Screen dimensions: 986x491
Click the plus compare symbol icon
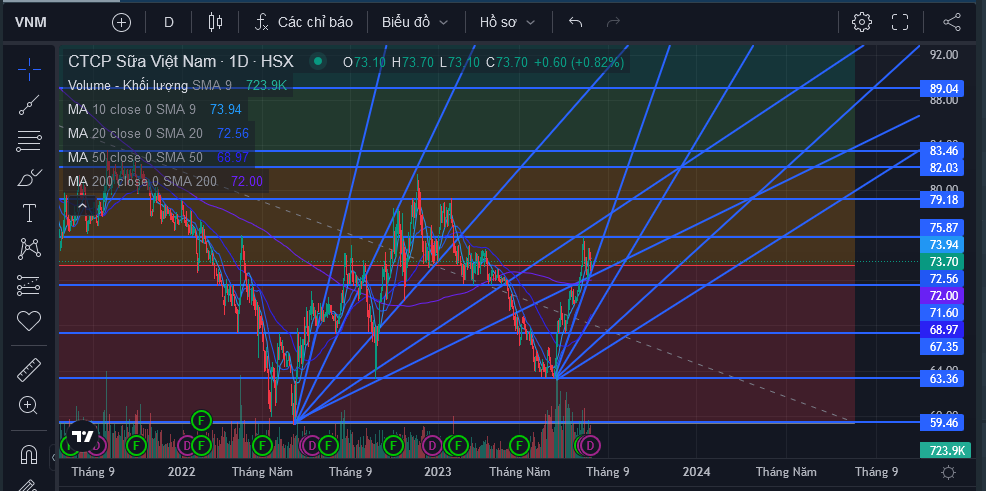[121, 23]
